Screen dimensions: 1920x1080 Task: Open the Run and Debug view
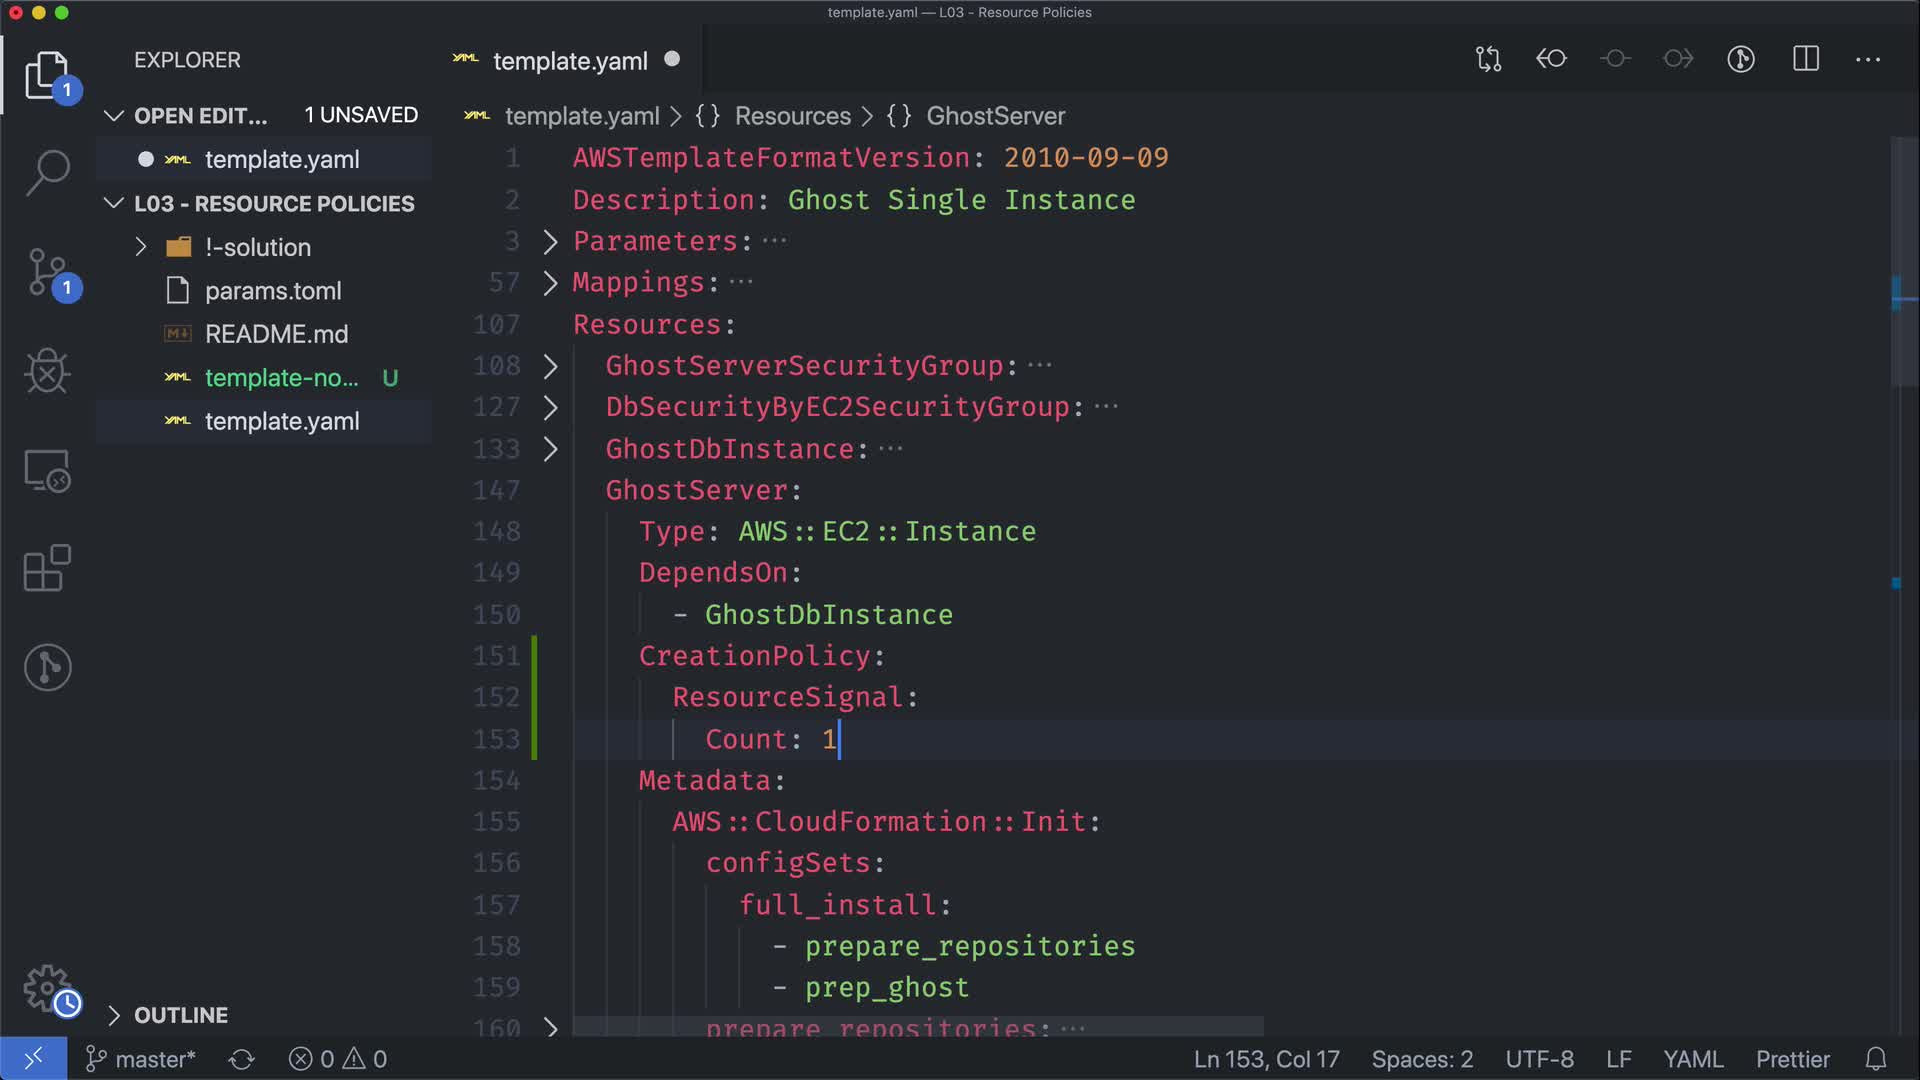[47, 371]
